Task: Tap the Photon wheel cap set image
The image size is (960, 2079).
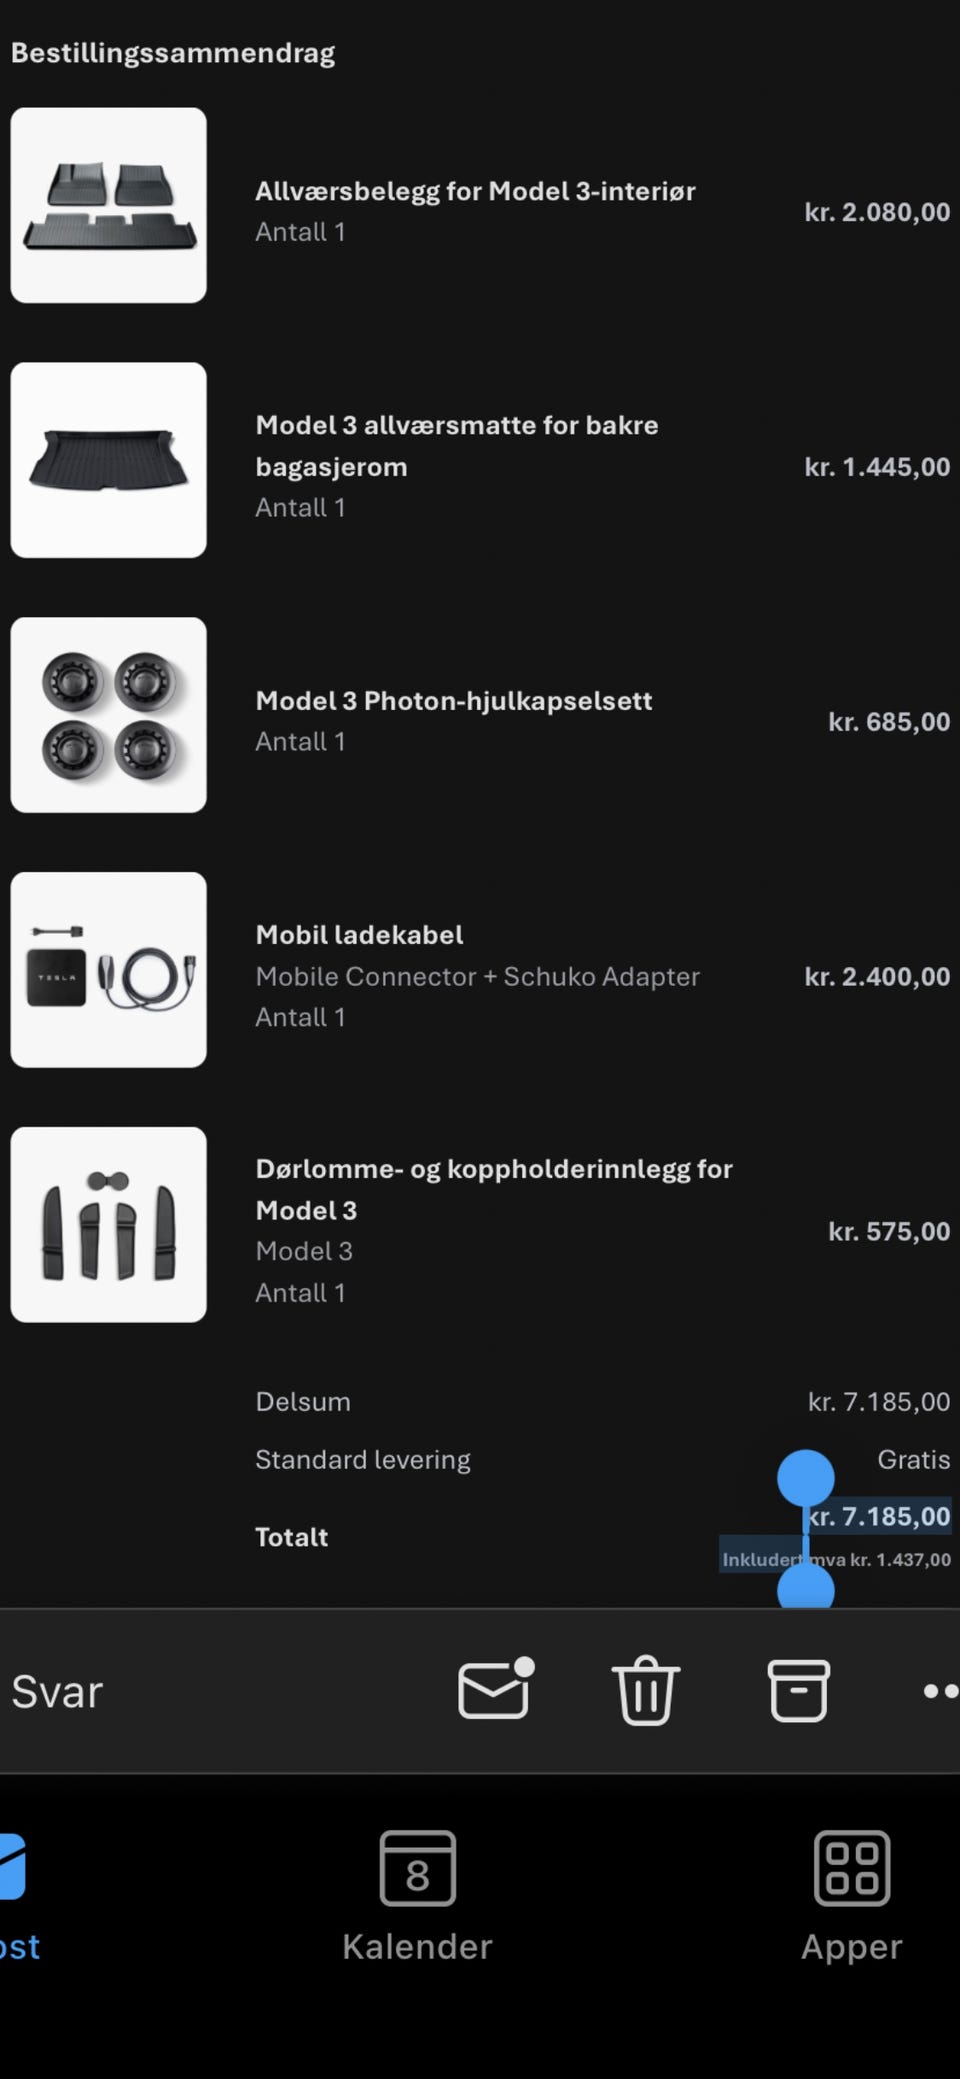Action: pos(108,715)
